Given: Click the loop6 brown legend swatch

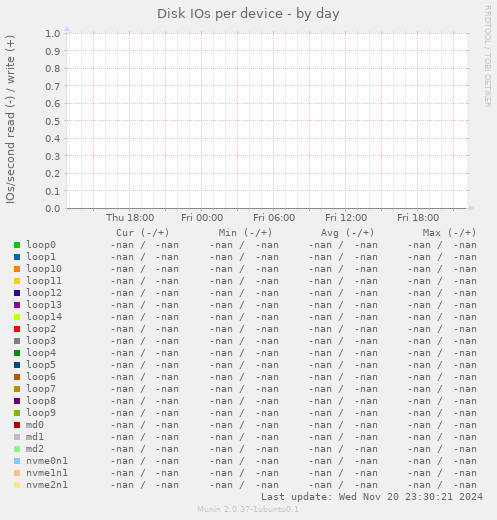Looking at the screenshot, I should click(x=17, y=377).
